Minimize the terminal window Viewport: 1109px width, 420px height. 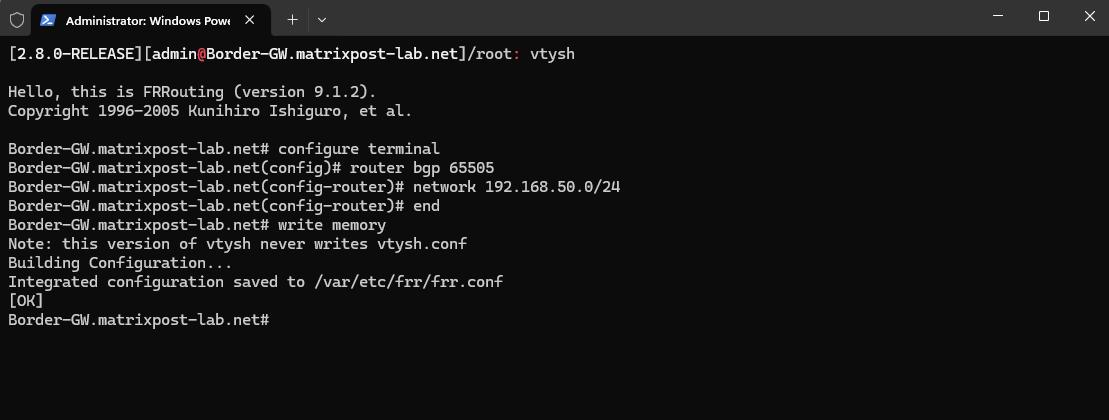(998, 16)
